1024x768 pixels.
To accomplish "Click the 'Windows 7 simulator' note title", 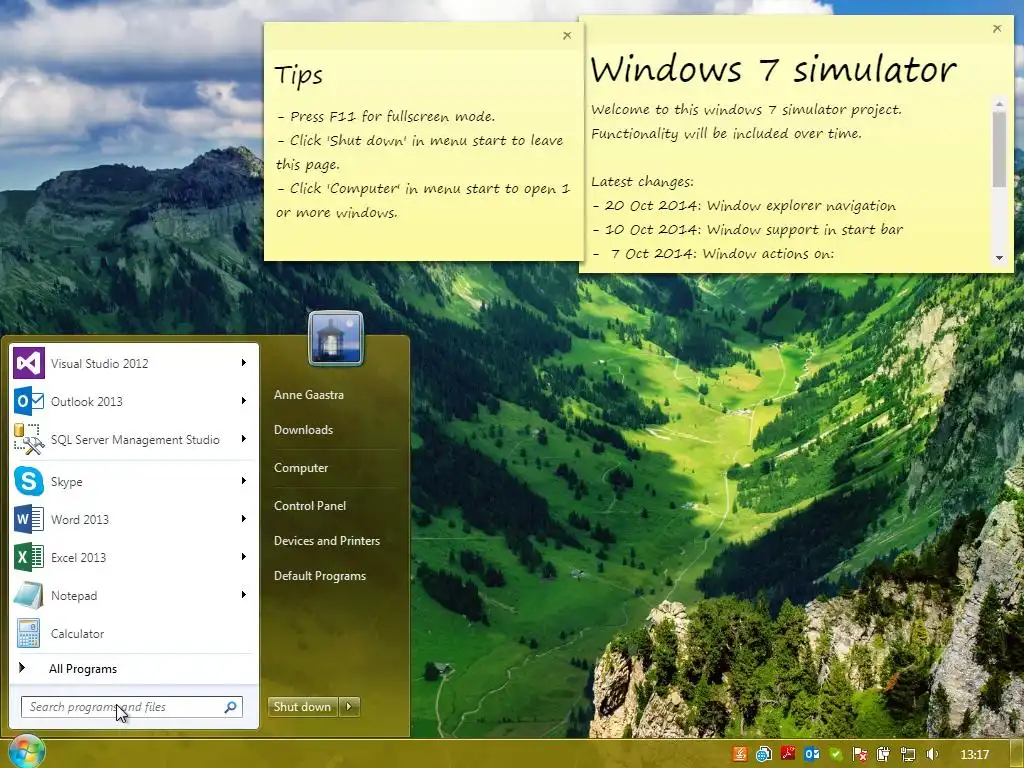I will tap(773, 69).
